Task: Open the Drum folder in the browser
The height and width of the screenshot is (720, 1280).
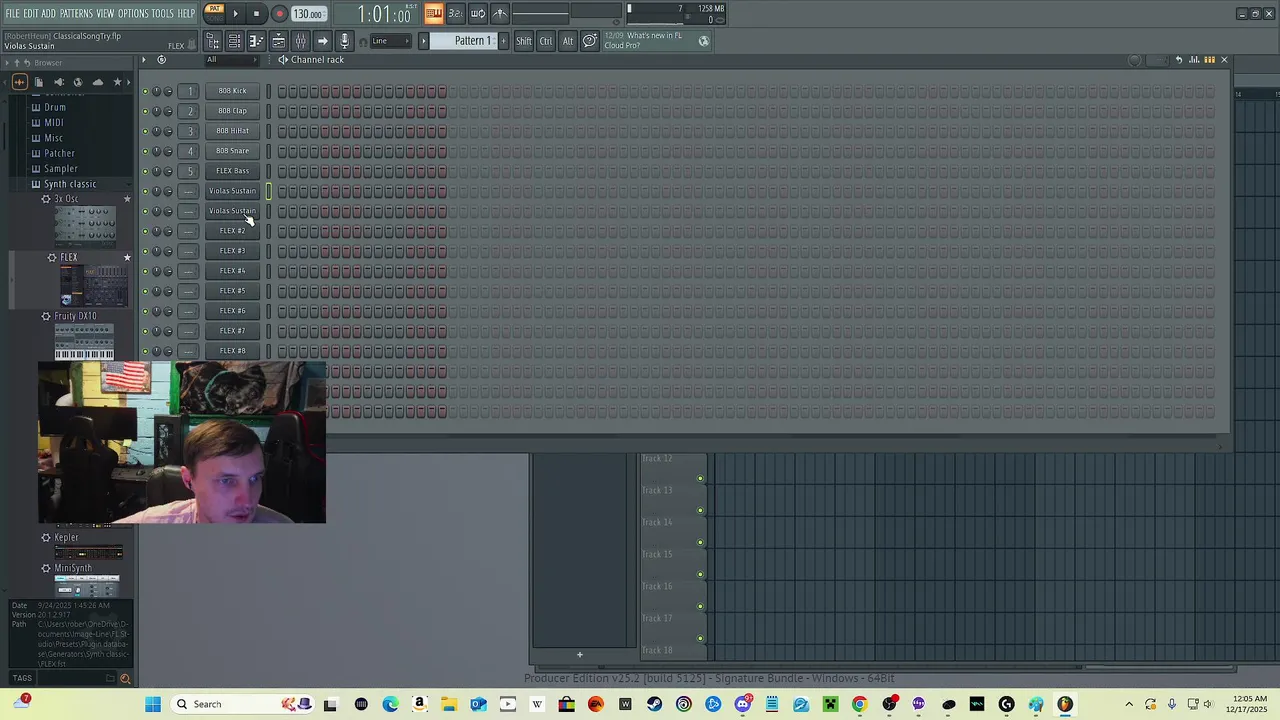Action: [x=55, y=107]
